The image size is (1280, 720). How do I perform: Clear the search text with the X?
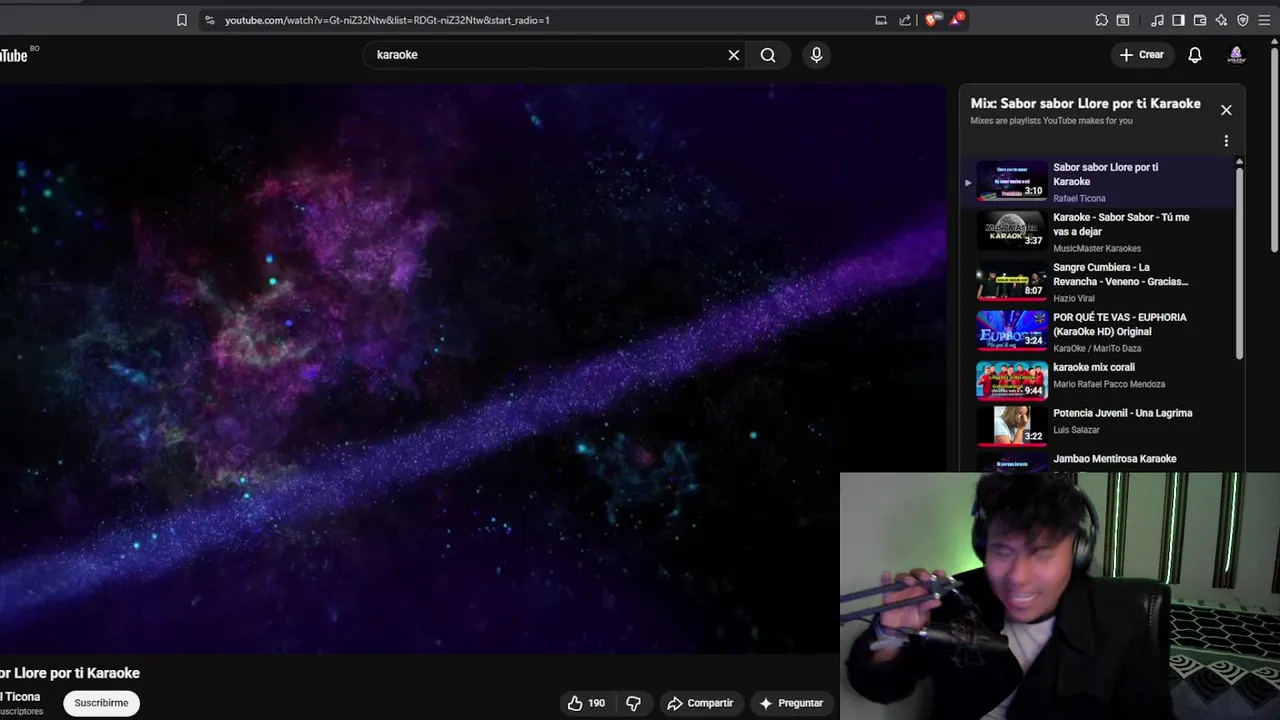pyautogui.click(x=734, y=55)
